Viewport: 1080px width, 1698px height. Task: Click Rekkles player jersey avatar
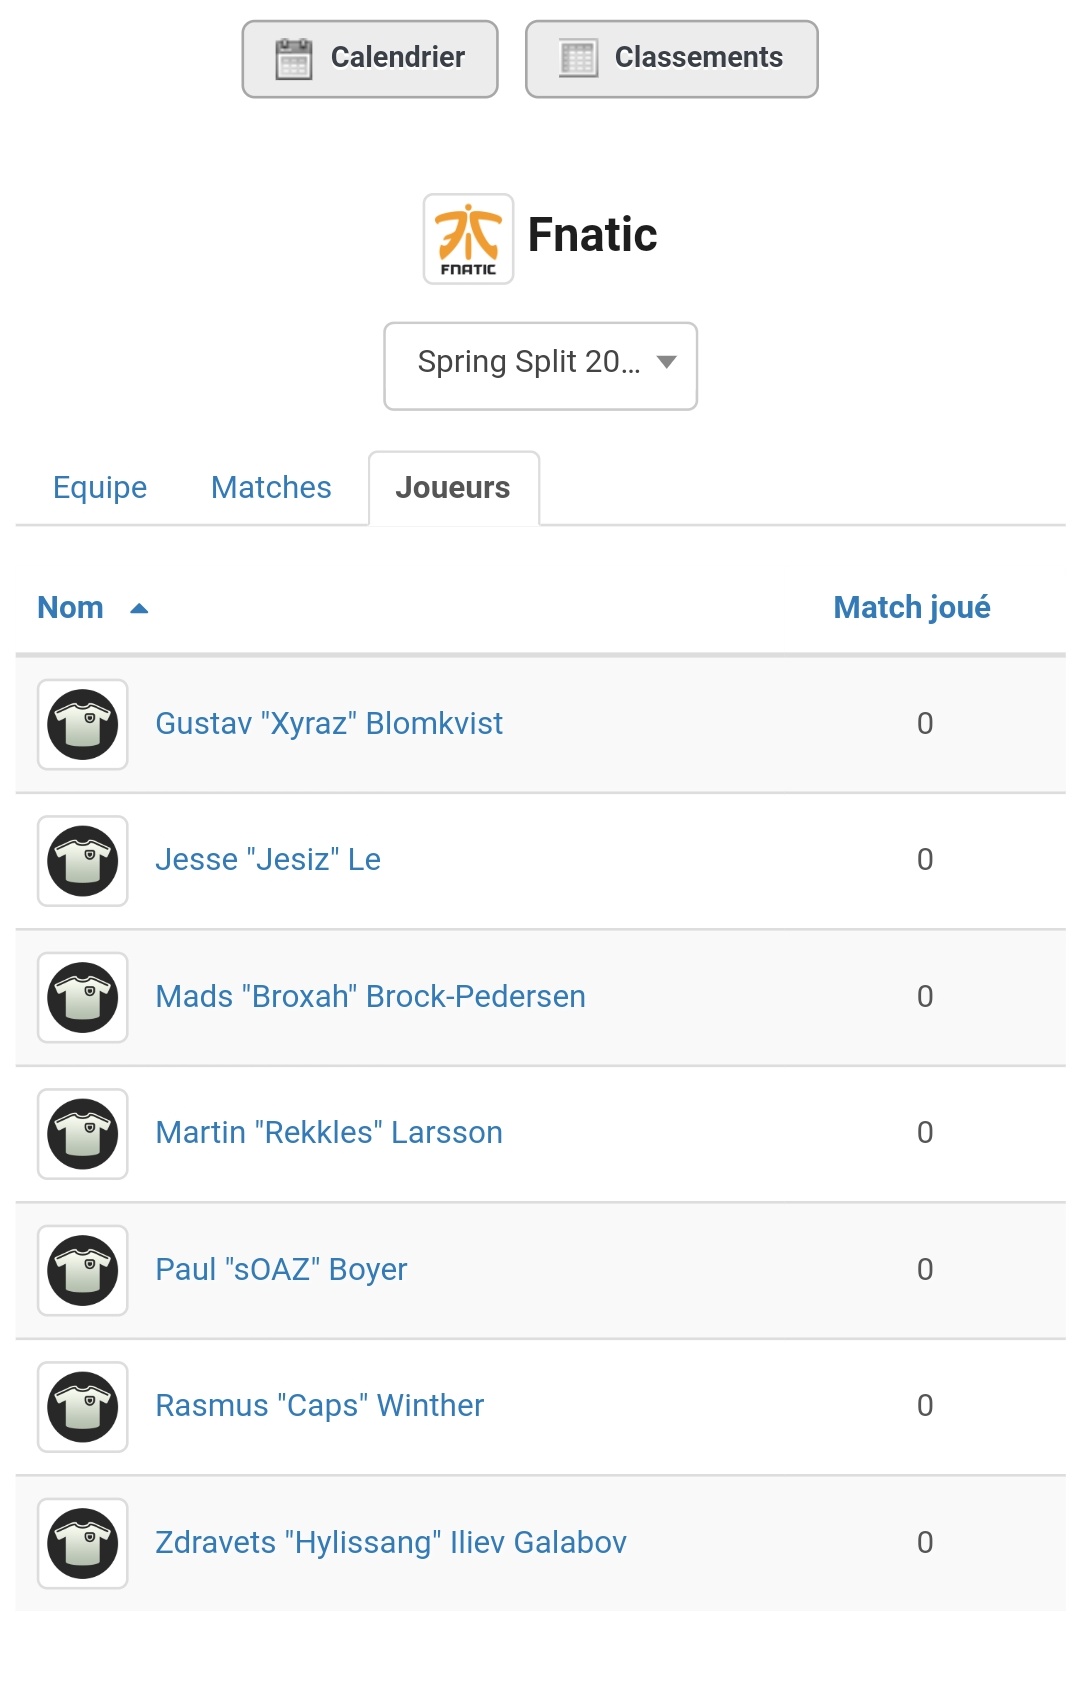pyautogui.click(x=83, y=1133)
